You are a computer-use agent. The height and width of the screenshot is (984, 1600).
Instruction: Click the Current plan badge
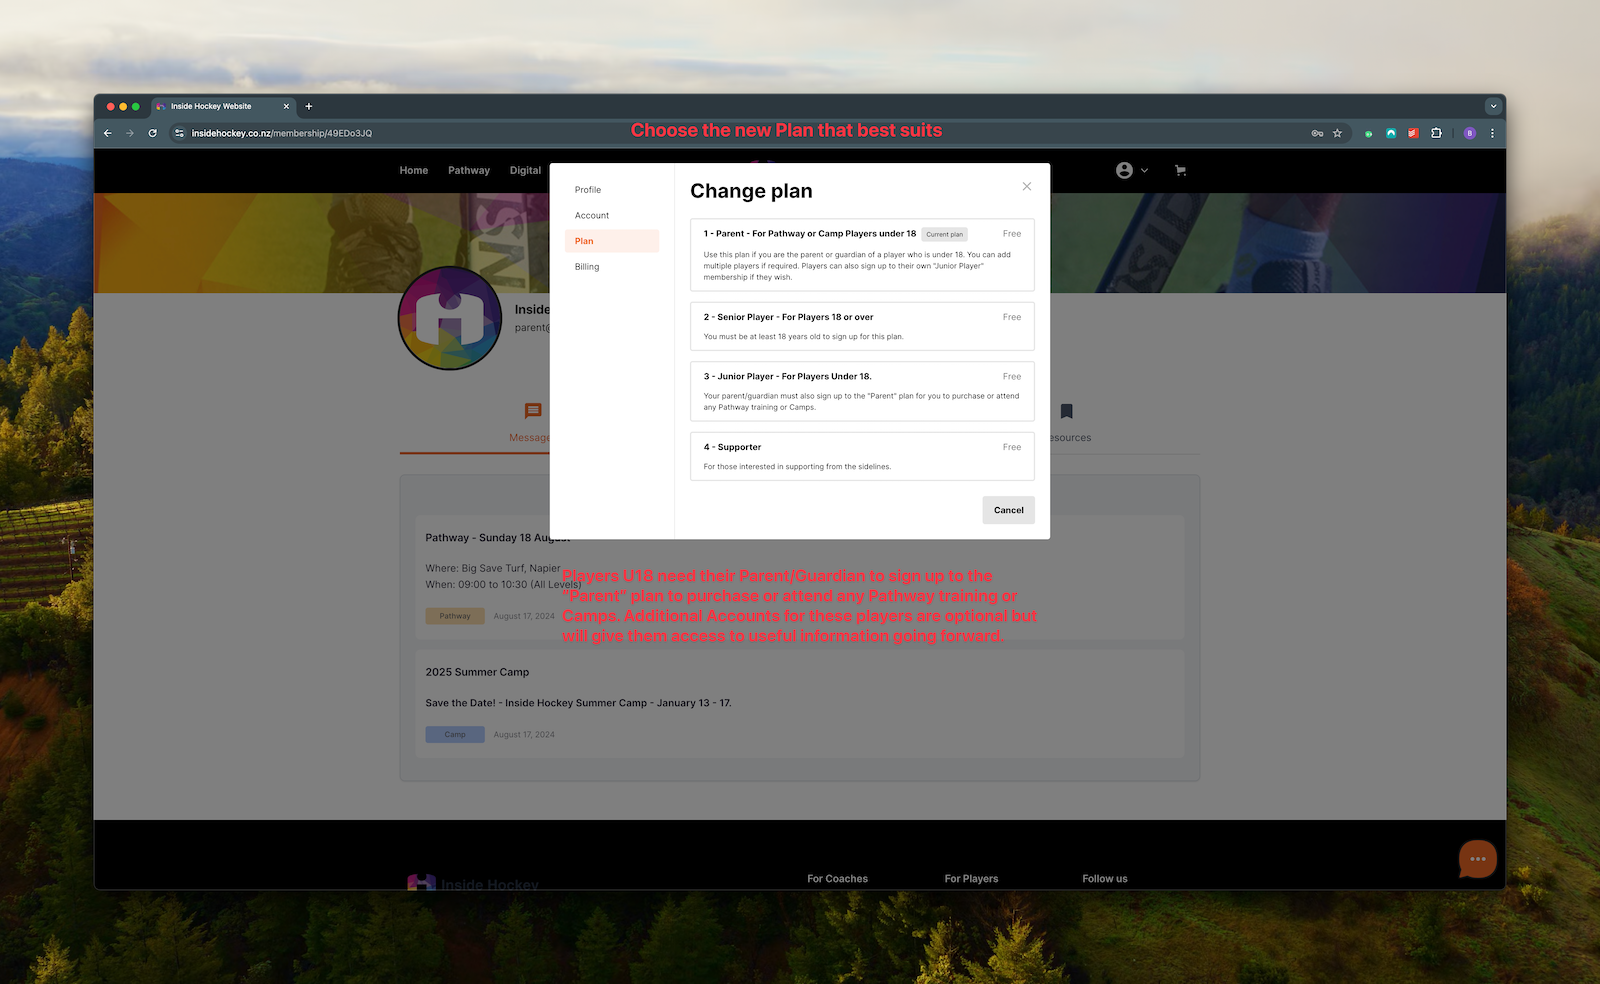point(944,234)
